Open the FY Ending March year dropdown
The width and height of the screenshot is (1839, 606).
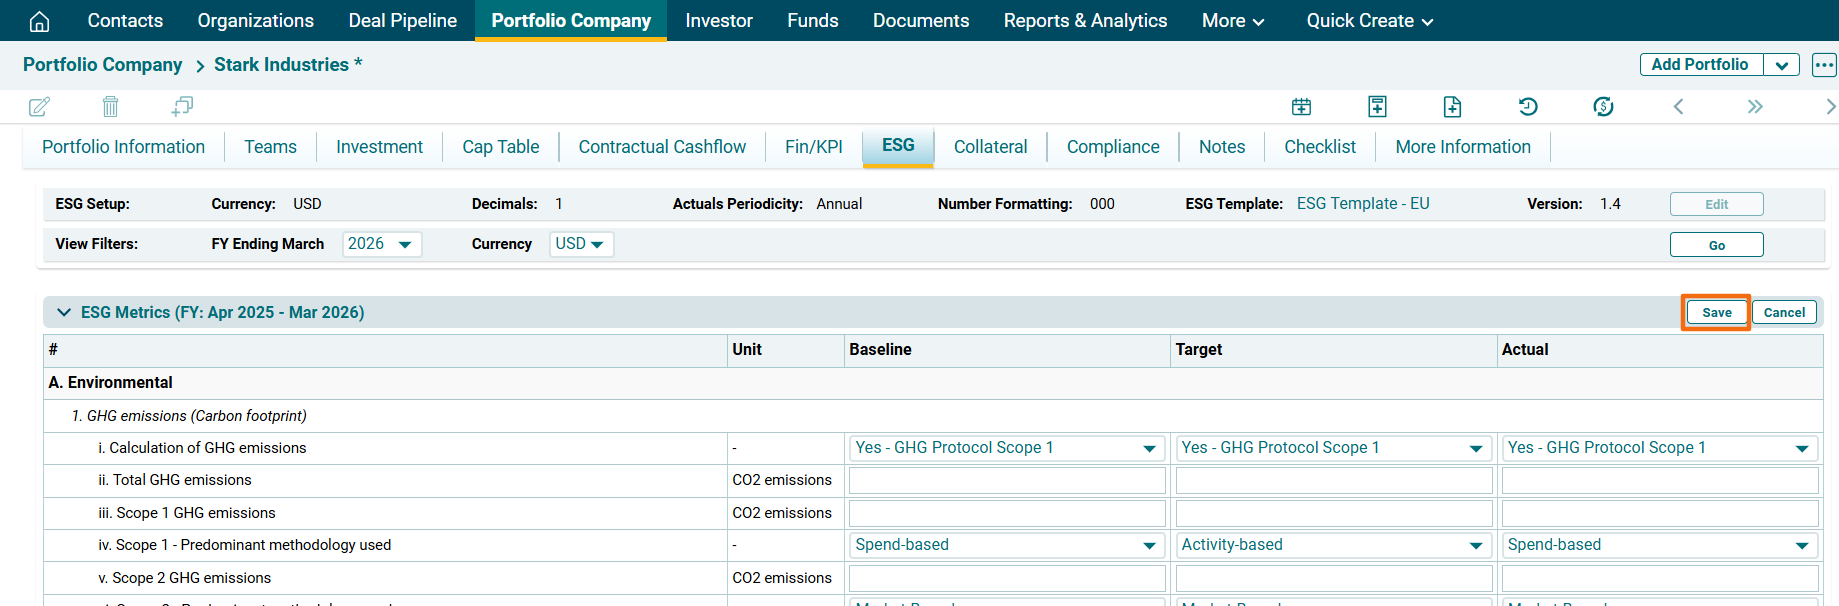381,244
